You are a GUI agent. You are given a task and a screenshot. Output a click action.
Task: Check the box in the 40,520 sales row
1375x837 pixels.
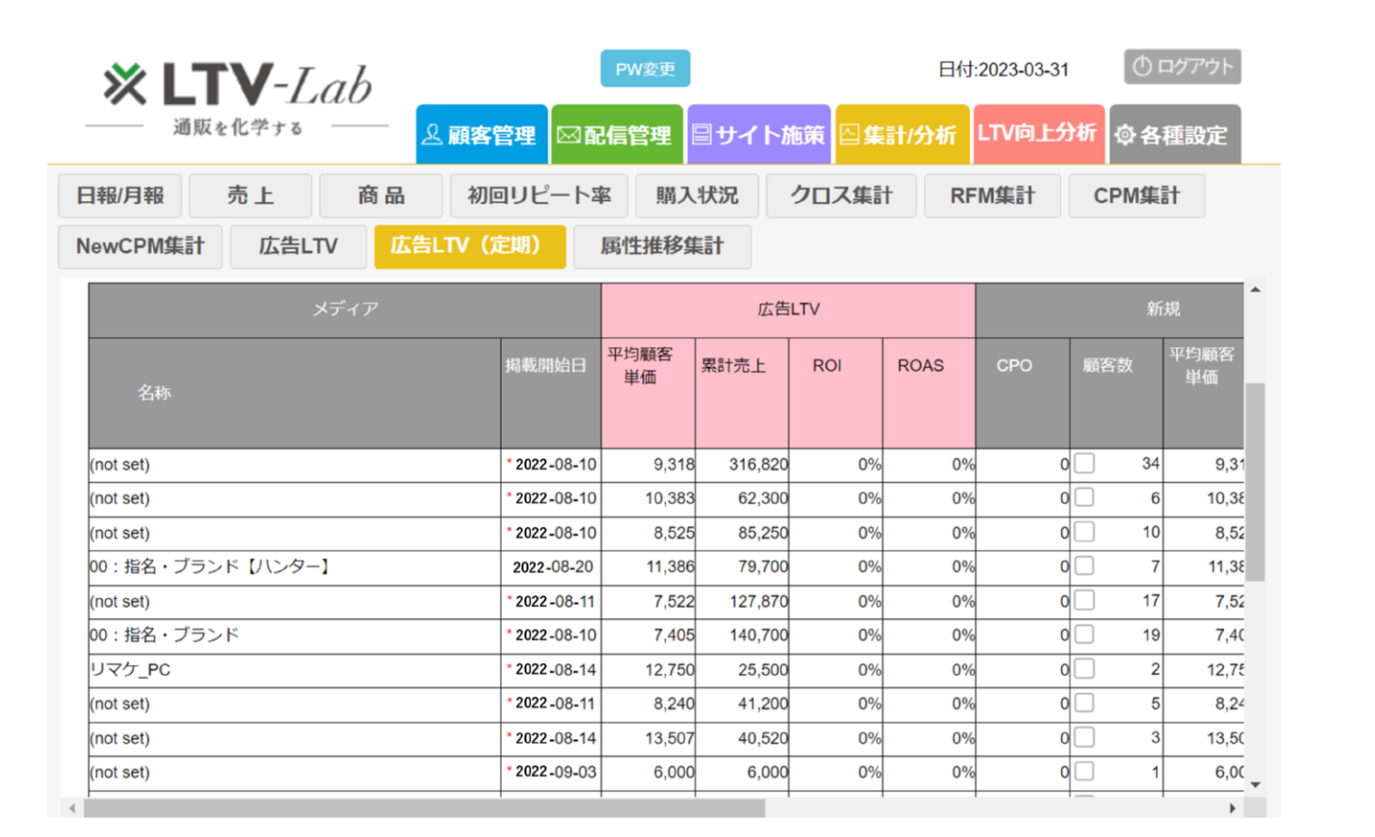point(1084,738)
